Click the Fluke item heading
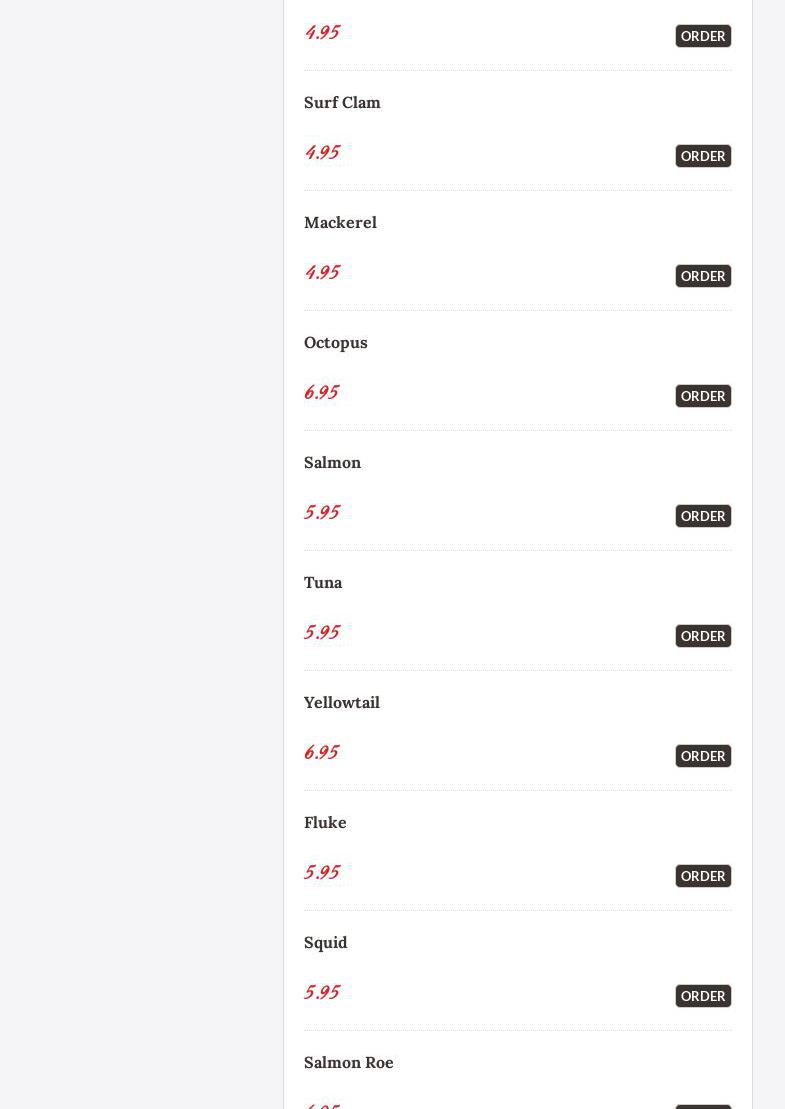785x1109 pixels. (325, 822)
